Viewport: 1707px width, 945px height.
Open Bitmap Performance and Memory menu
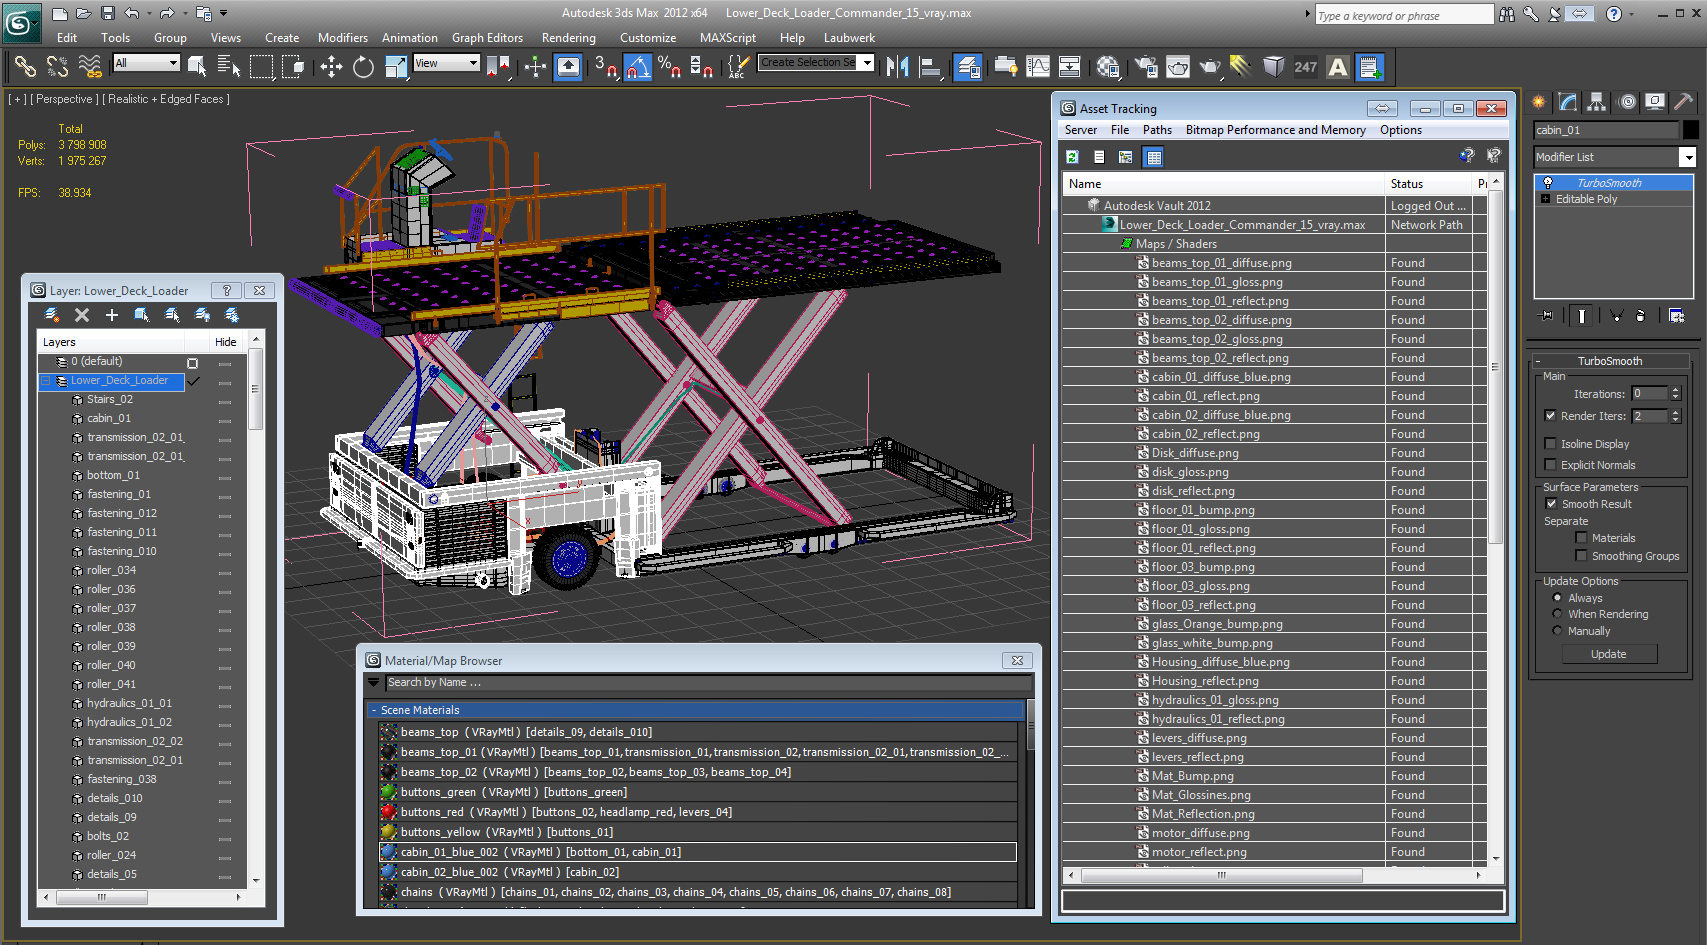coord(1275,130)
